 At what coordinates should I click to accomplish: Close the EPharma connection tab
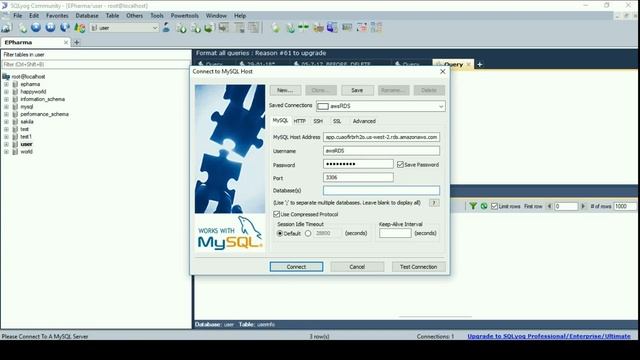66,42
